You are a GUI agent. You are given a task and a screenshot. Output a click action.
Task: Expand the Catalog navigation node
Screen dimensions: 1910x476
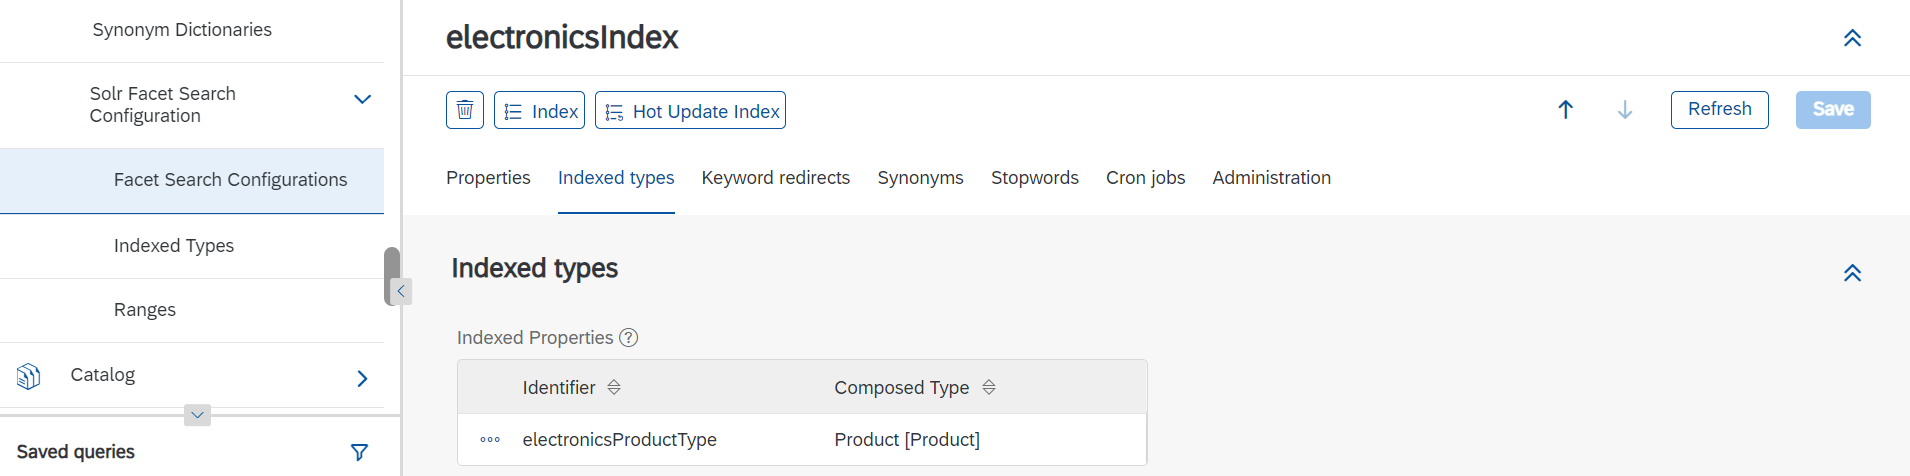[362, 378]
